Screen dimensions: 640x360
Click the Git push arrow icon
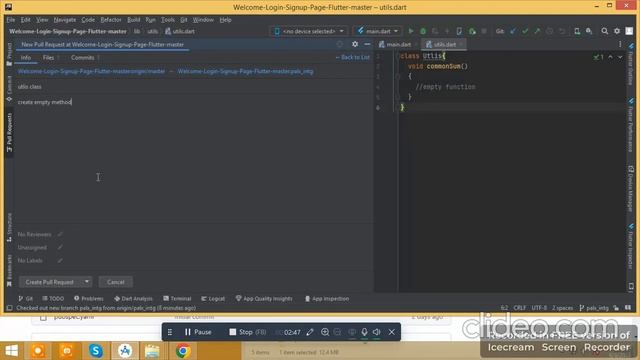[537, 31]
